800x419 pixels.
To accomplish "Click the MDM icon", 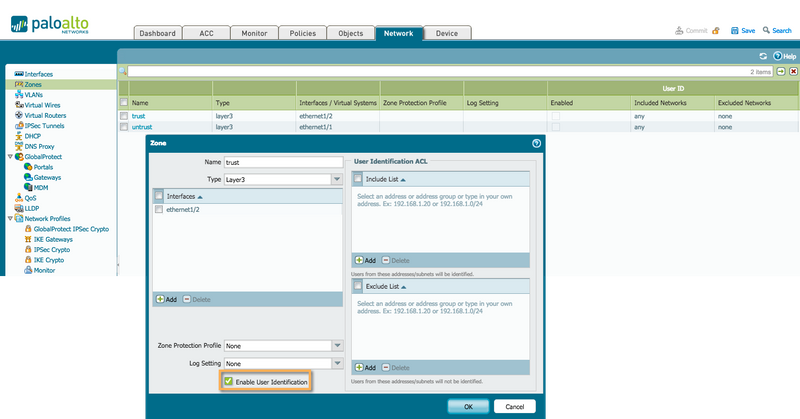I will [x=28, y=187].
